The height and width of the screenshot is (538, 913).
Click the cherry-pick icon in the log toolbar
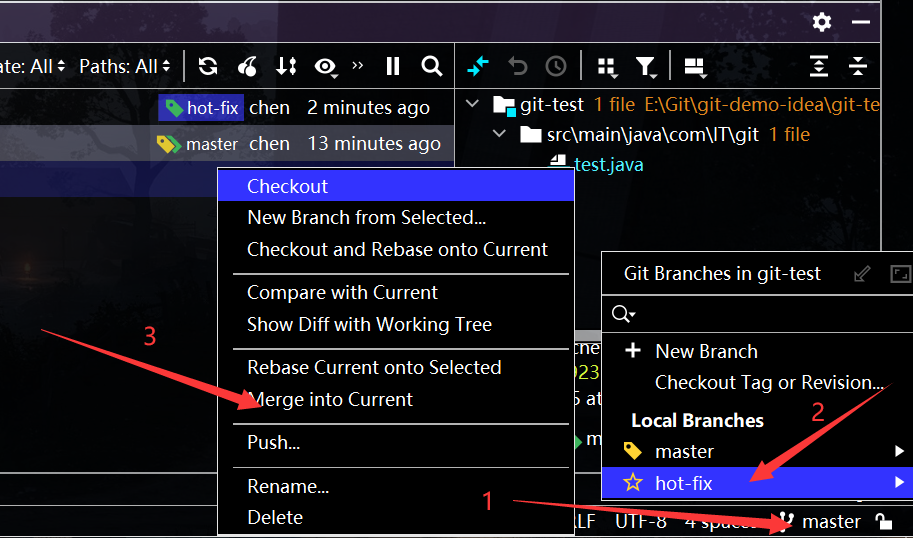coord(247,66)
